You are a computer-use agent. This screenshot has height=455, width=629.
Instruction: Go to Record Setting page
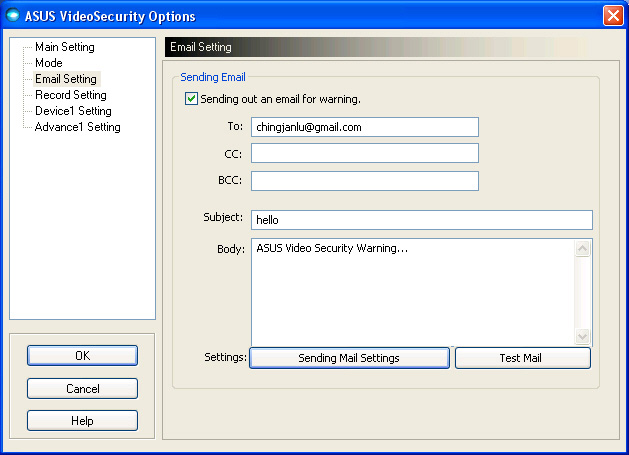[71, 95]
